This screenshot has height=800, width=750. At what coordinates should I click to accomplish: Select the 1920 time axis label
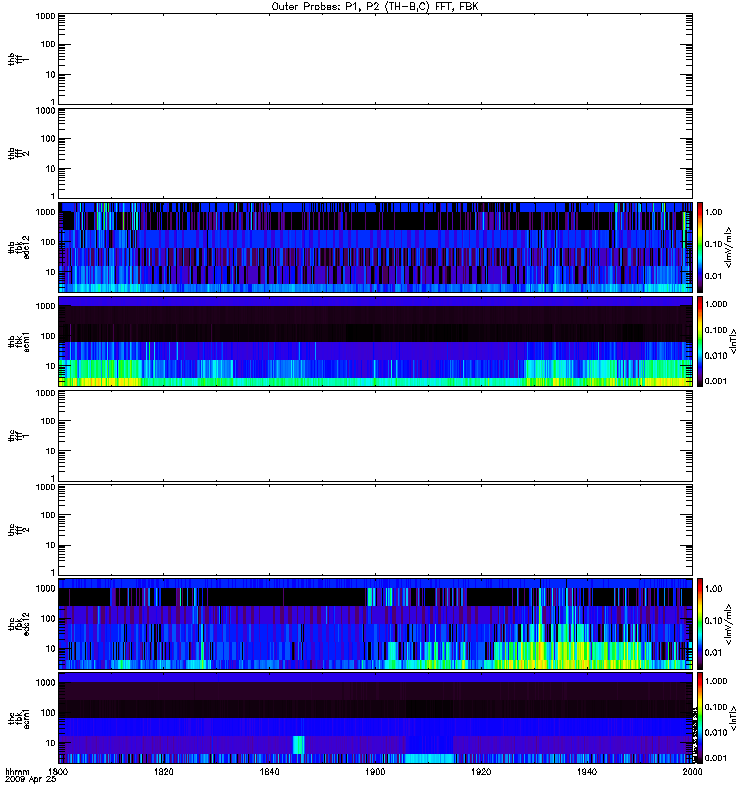click(481, 772)
